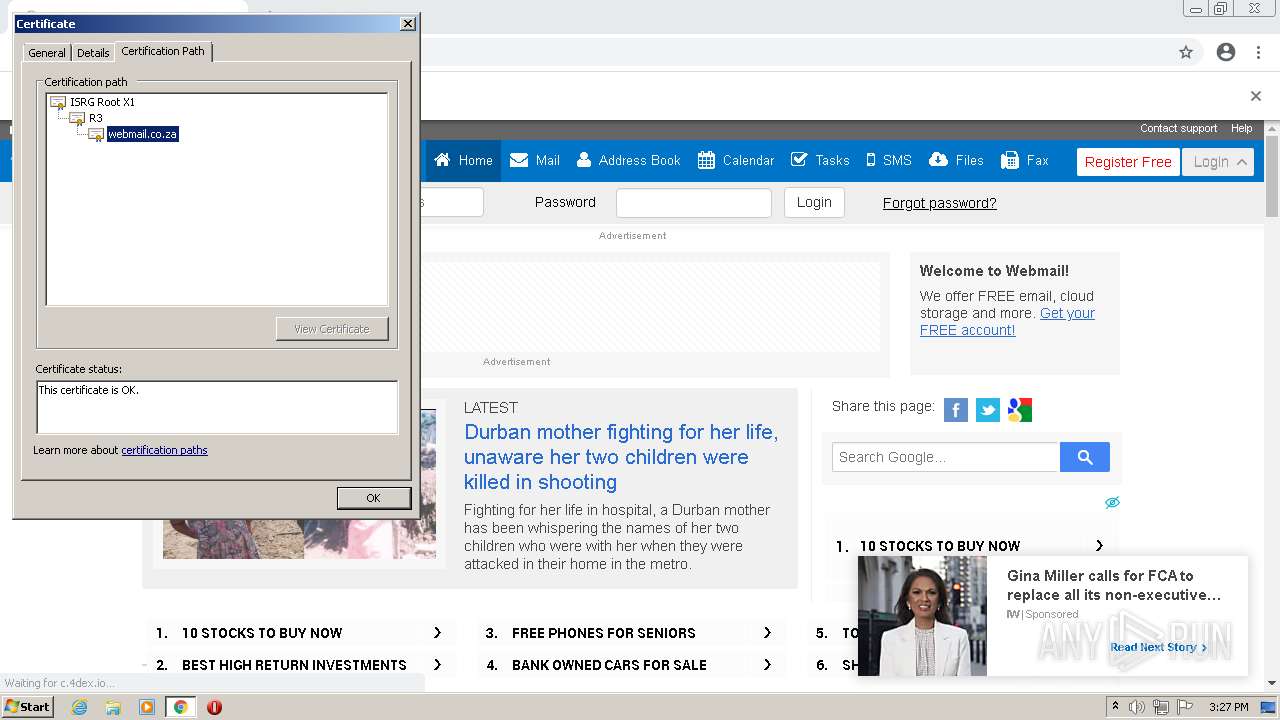
Task: Click OK in the Certificate dialog
Action: 373,498
